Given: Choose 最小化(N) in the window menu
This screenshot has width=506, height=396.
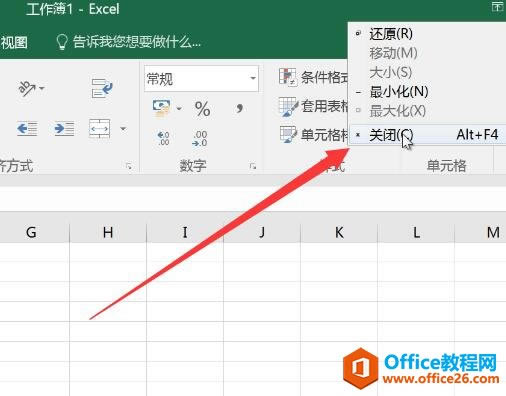Looking at the screenshot, I should tap(427, 91).
